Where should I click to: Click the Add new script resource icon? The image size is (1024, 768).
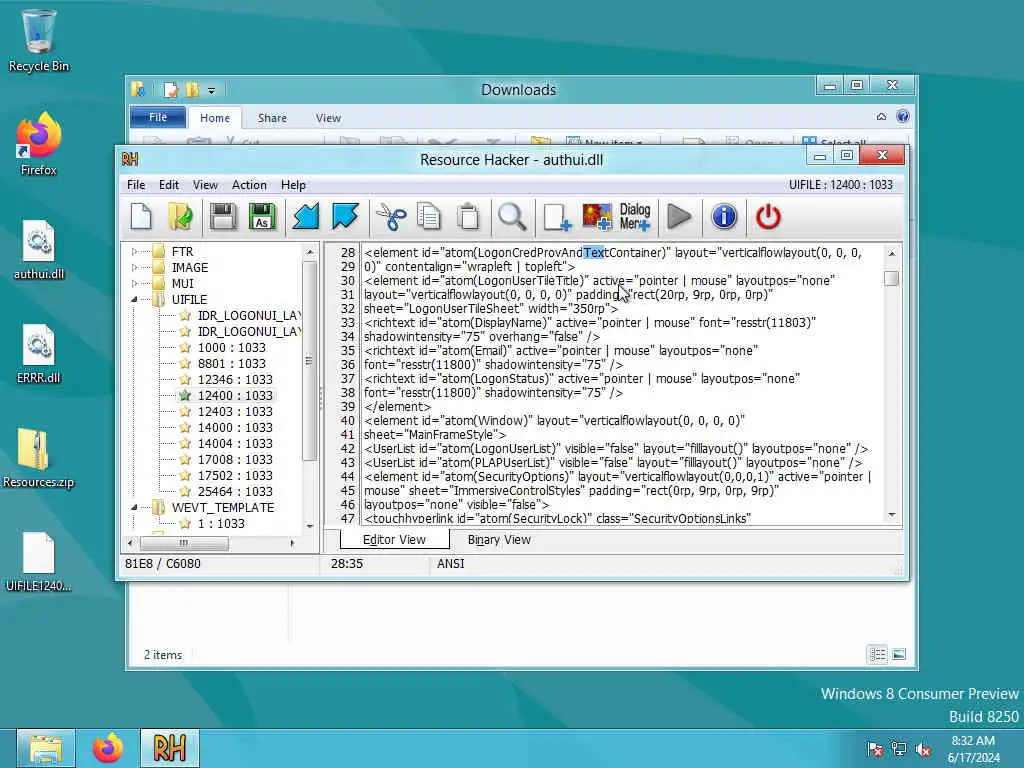(x=557, y=217)
